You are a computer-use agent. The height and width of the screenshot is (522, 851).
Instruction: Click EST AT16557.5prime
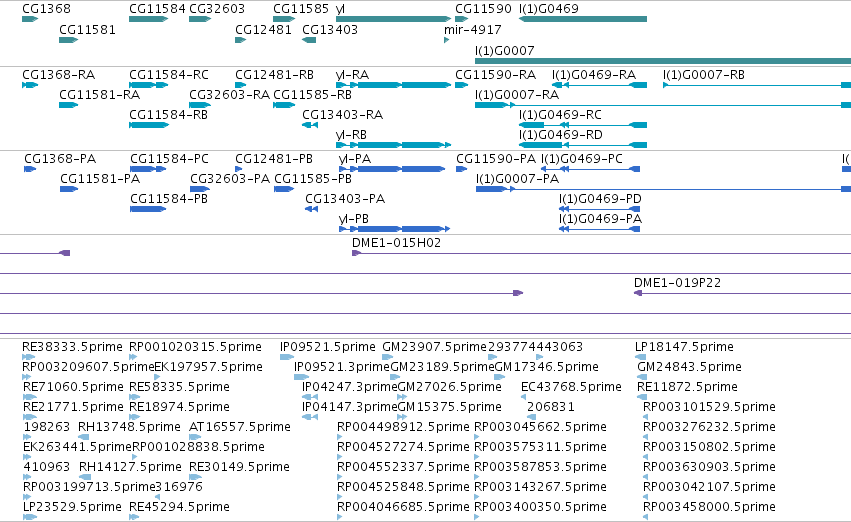pos(195,437)
